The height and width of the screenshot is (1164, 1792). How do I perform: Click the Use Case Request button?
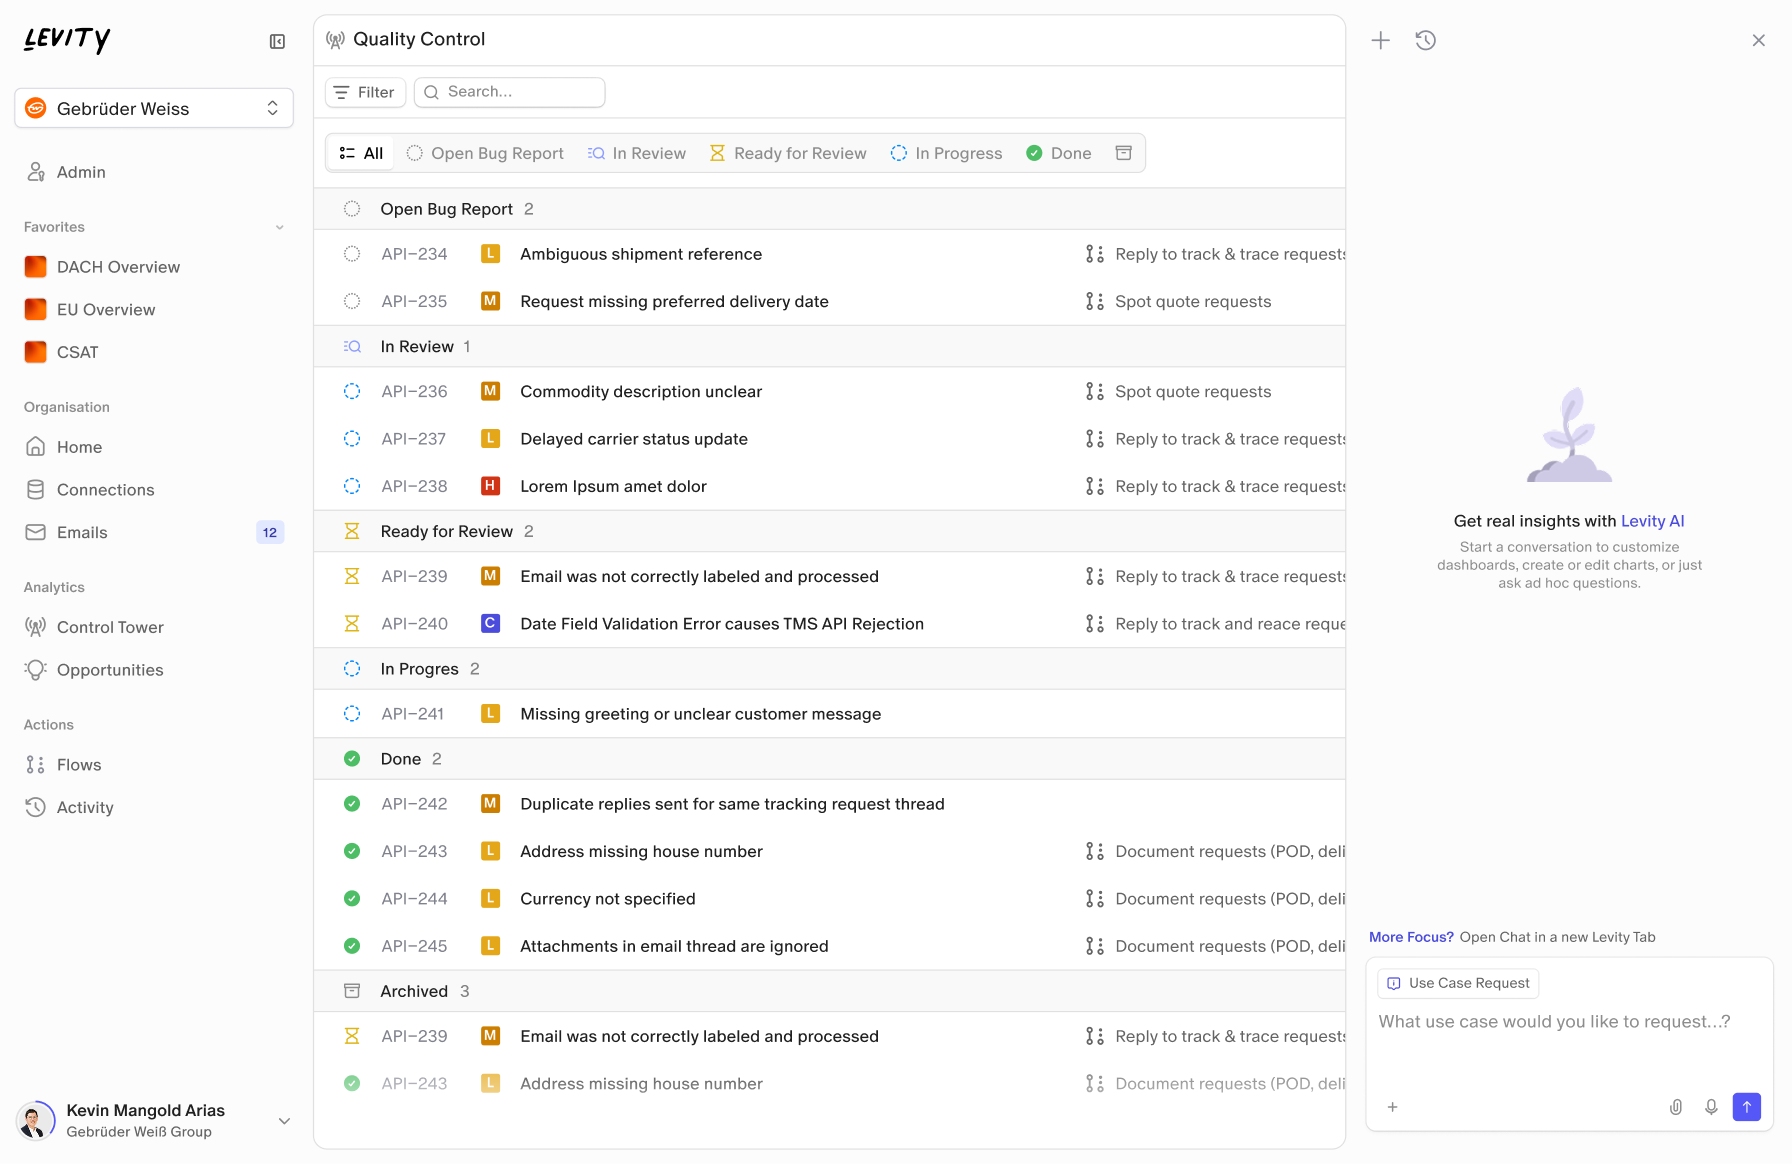click(x=1457, y=983)
